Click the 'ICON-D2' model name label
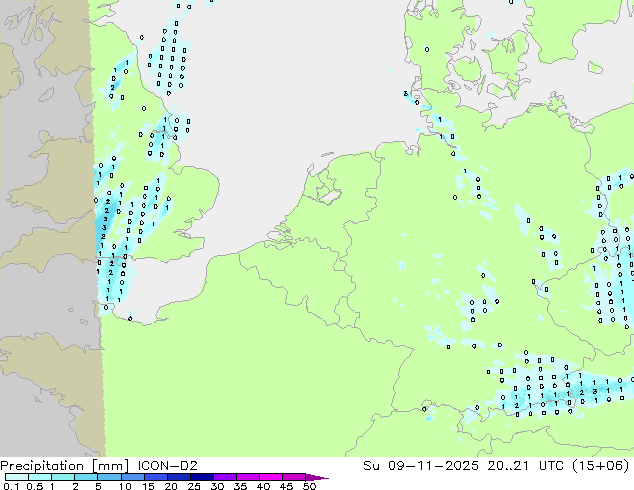Screen dimensions: 634x490 167,466
